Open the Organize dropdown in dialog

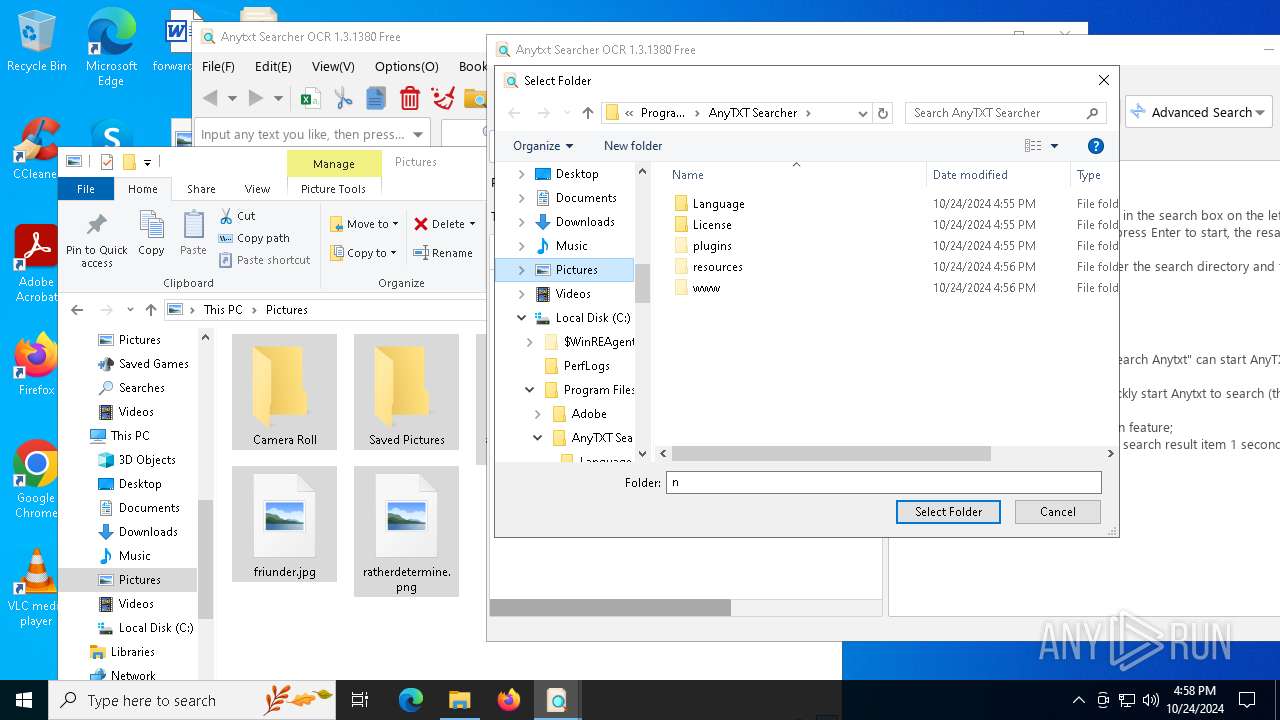[x=543, y=146]
